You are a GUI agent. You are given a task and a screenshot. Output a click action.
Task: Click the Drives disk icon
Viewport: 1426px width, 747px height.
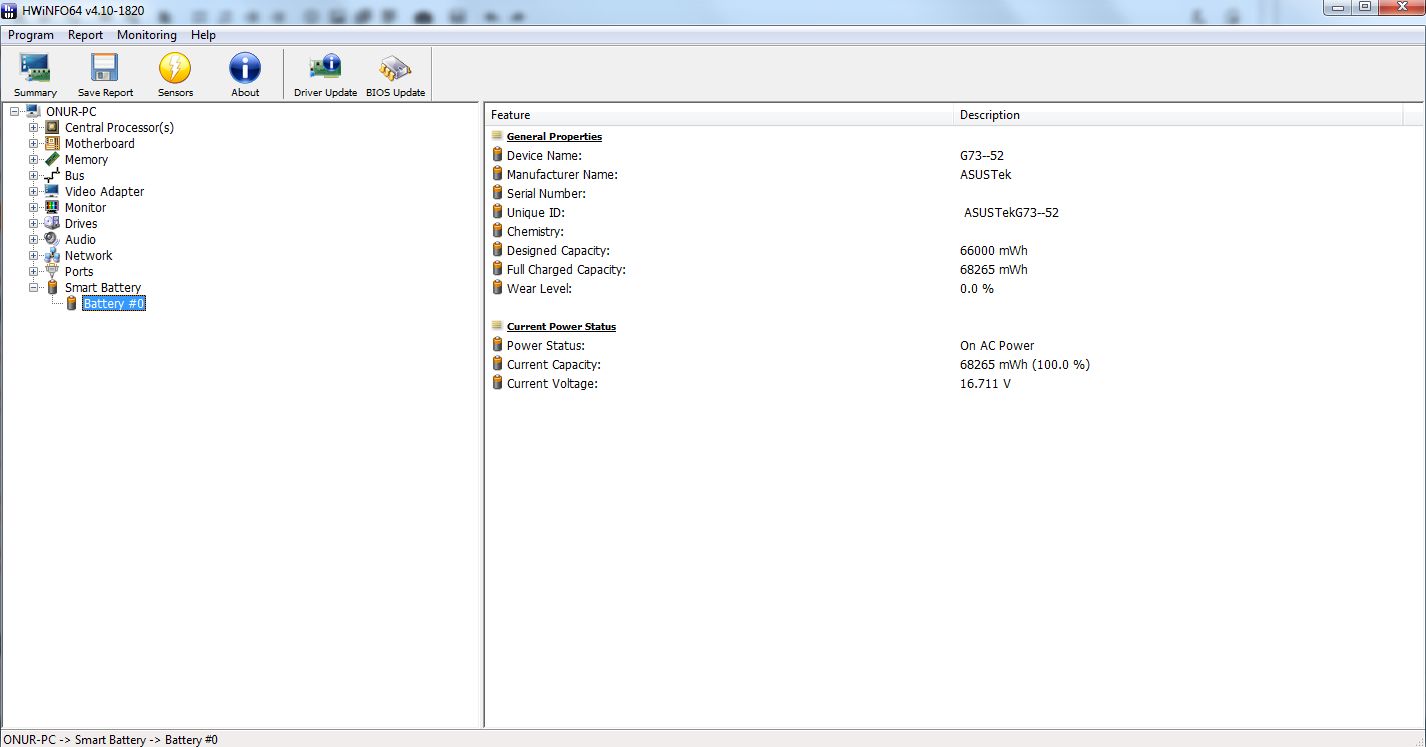click(x=52, y=223)
